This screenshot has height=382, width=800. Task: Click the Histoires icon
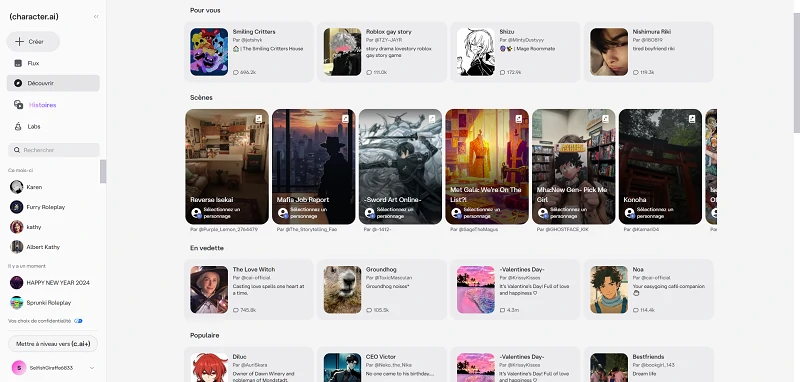tap(18, 105)
